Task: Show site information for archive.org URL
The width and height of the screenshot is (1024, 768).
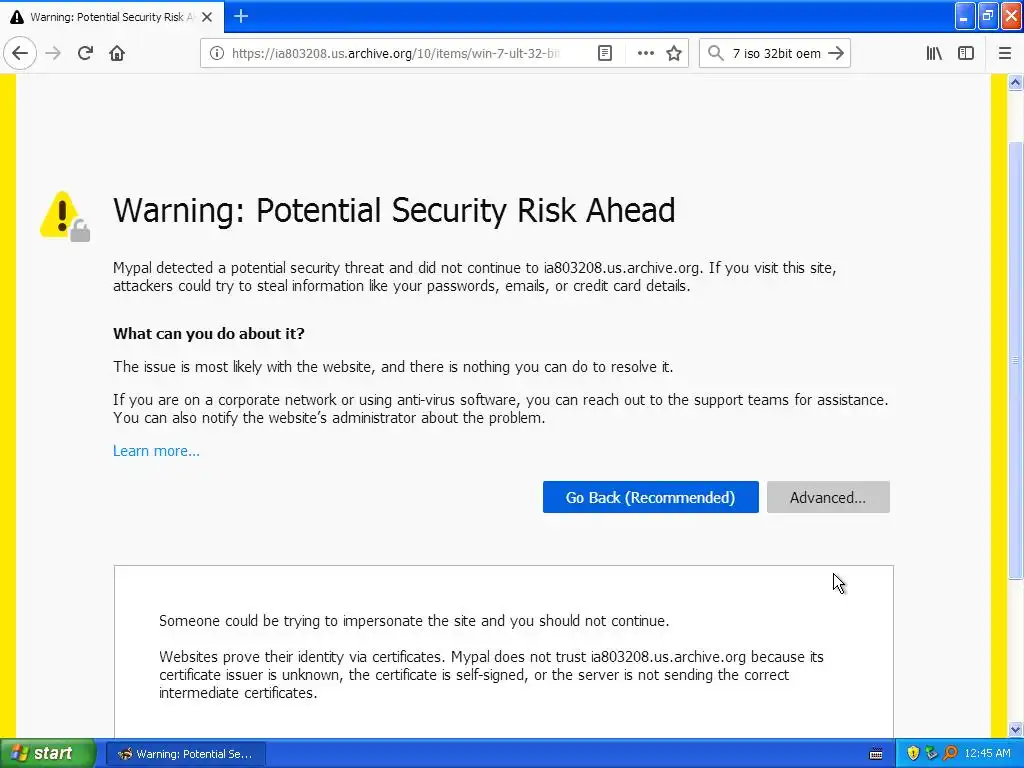Action: point(216,53)
